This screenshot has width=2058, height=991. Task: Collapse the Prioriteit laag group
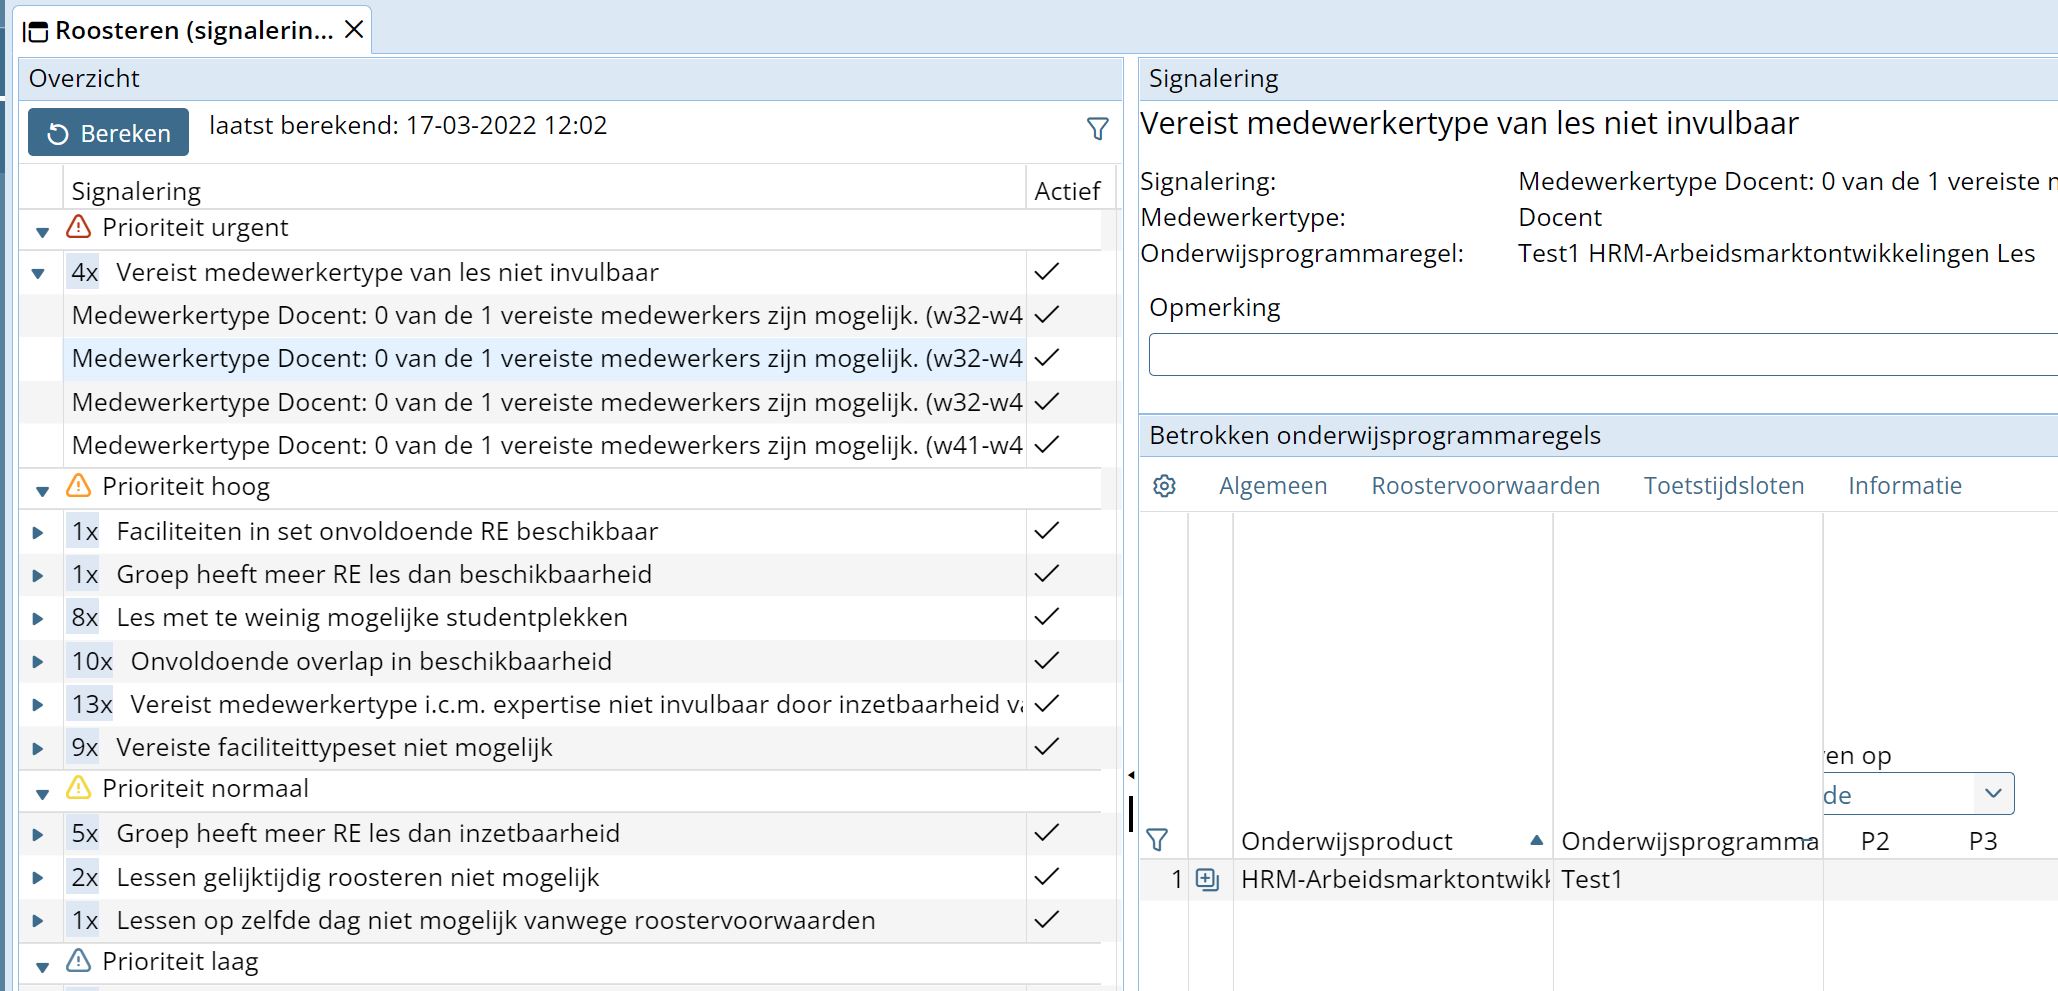point(42,967)
